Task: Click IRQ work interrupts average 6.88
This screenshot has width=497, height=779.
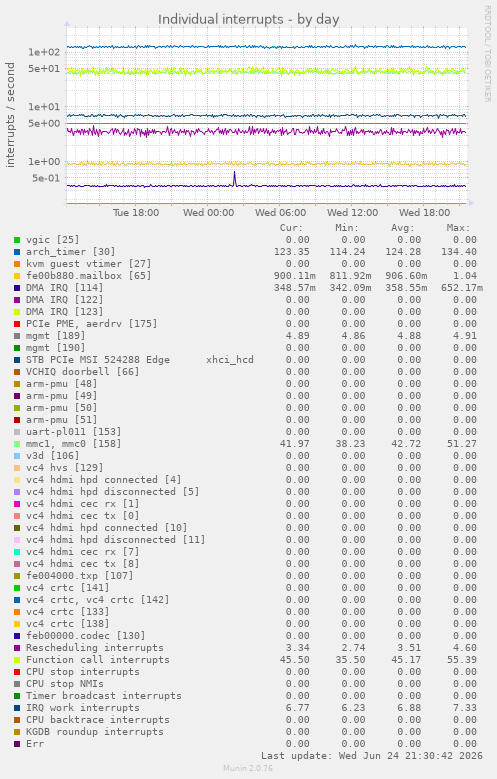Action: click(409, 708)
